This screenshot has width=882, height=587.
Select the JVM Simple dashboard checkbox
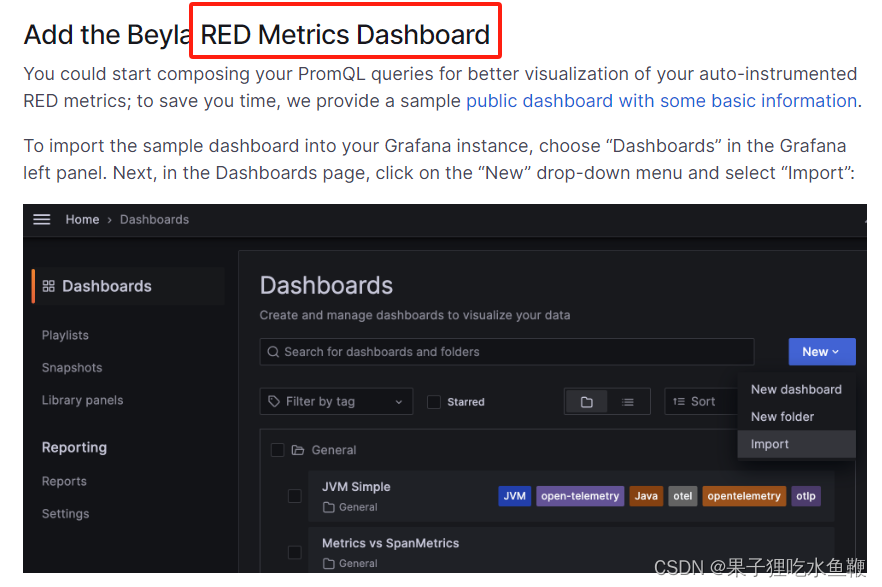pyautogui.click(x=294, y=496)
